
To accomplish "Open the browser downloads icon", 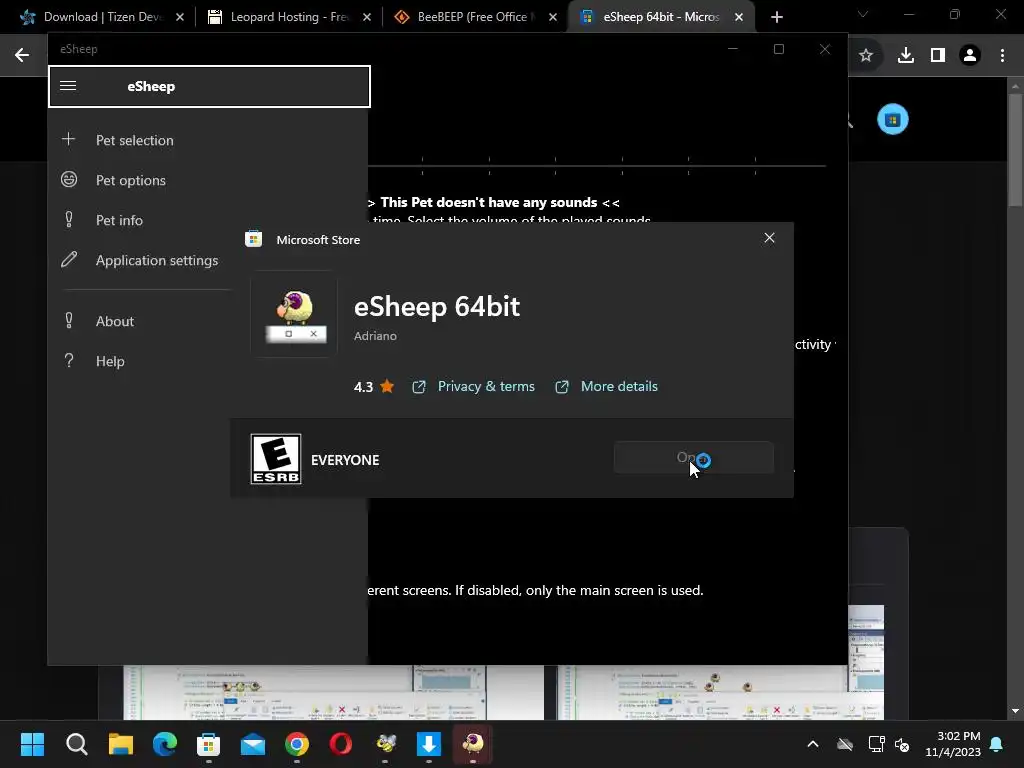I will point(905,55).
